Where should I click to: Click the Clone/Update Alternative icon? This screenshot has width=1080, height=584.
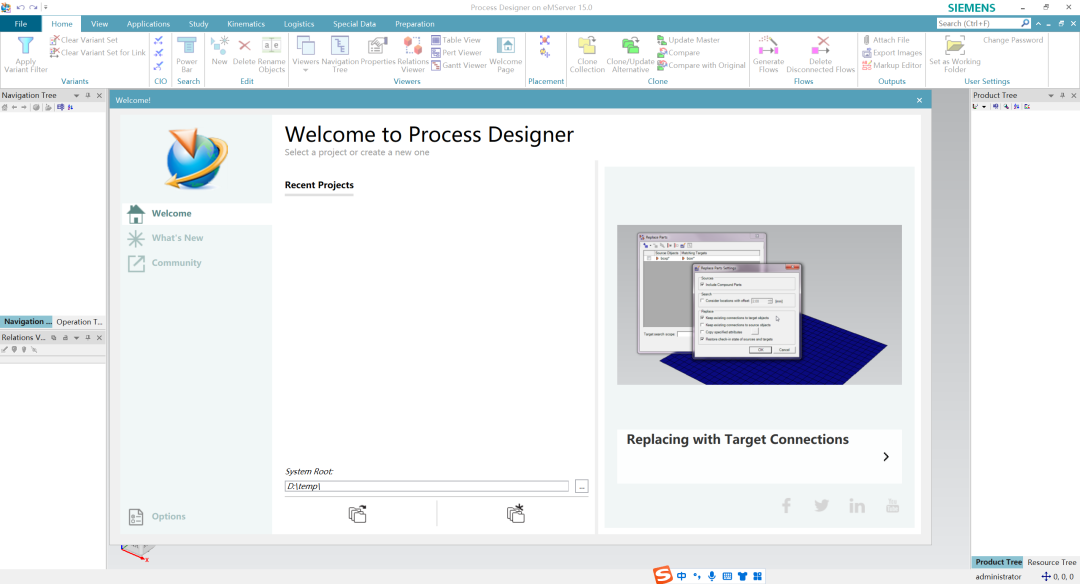click(x=630, y=45)
